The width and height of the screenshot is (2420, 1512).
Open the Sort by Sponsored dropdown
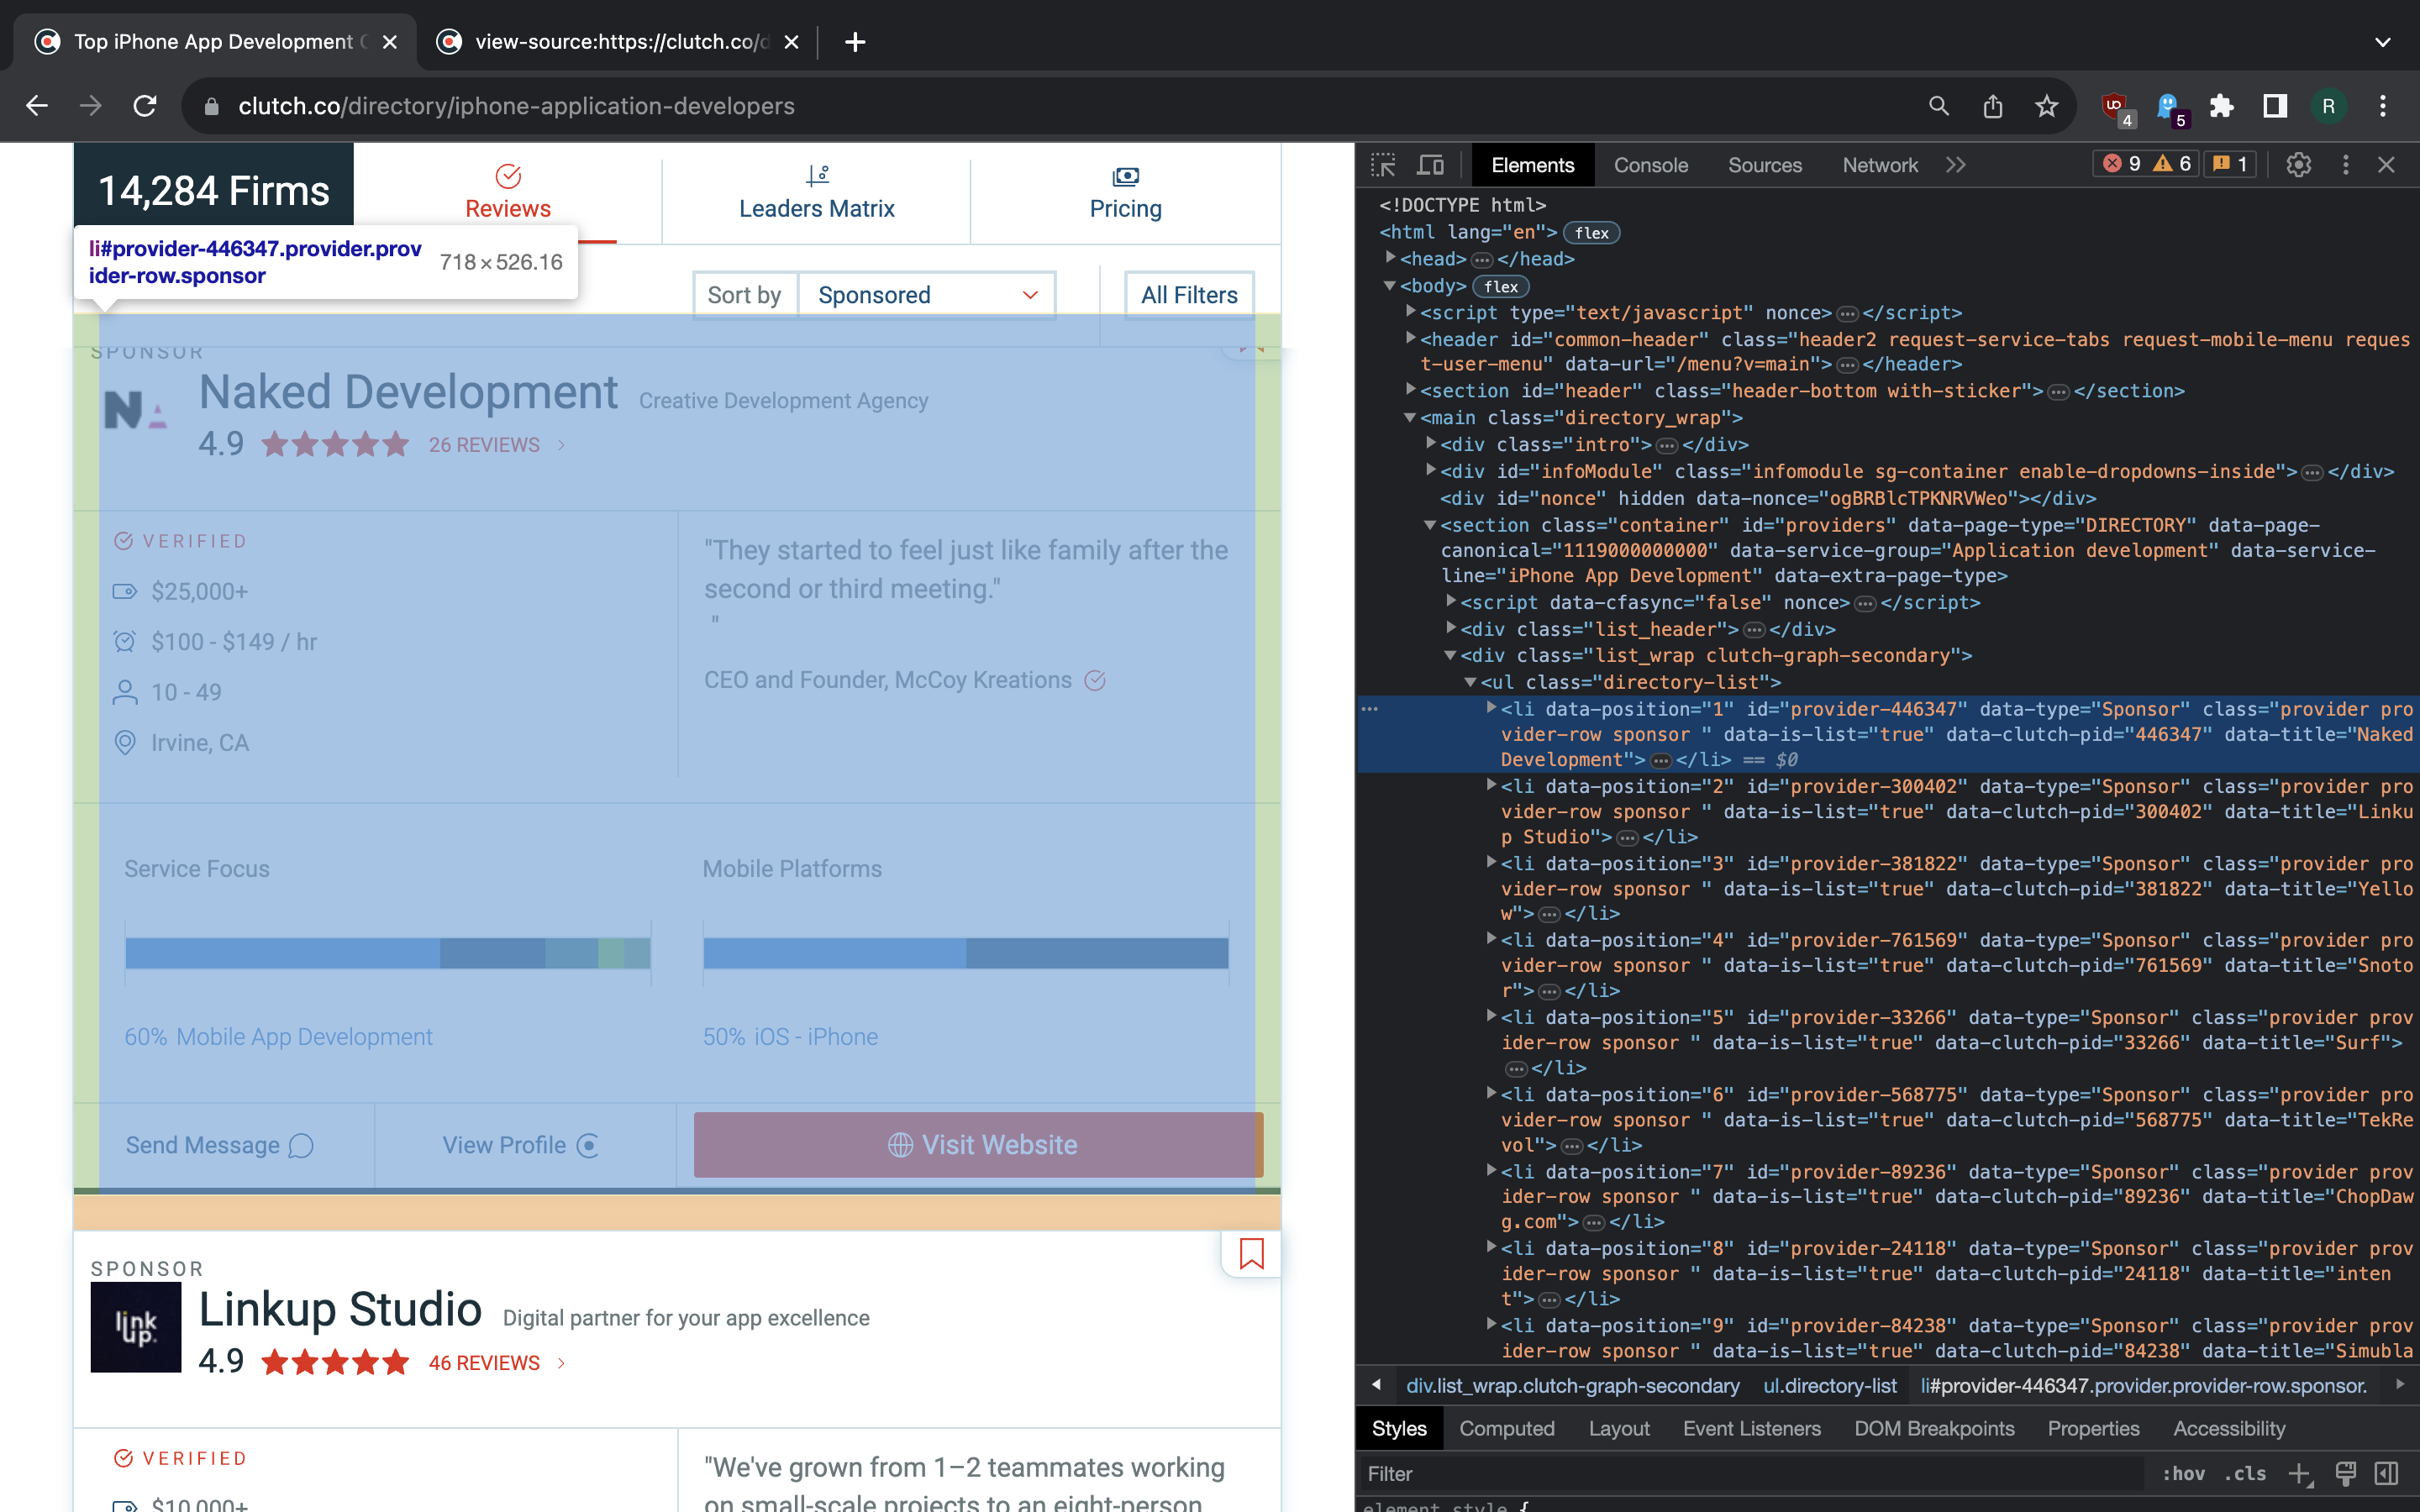pos(926,295)
